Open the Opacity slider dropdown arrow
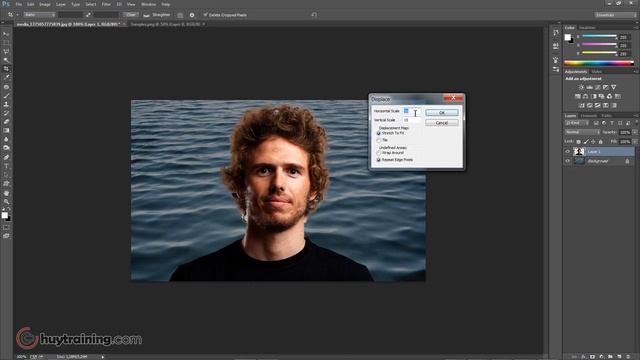The height and width of the screenshot is (360, 640). (635, 132)
